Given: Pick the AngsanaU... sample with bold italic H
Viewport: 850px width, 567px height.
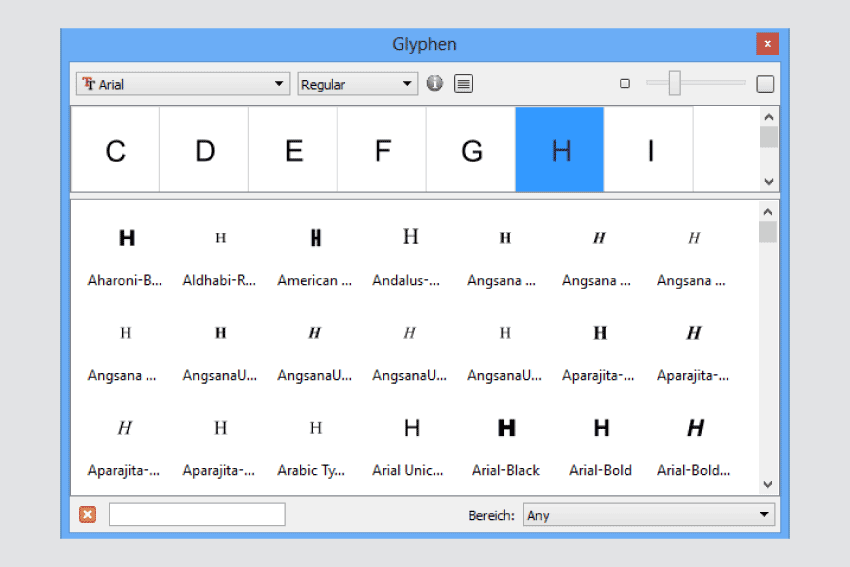Looking at the screenshot, I should tap(314, 352).
